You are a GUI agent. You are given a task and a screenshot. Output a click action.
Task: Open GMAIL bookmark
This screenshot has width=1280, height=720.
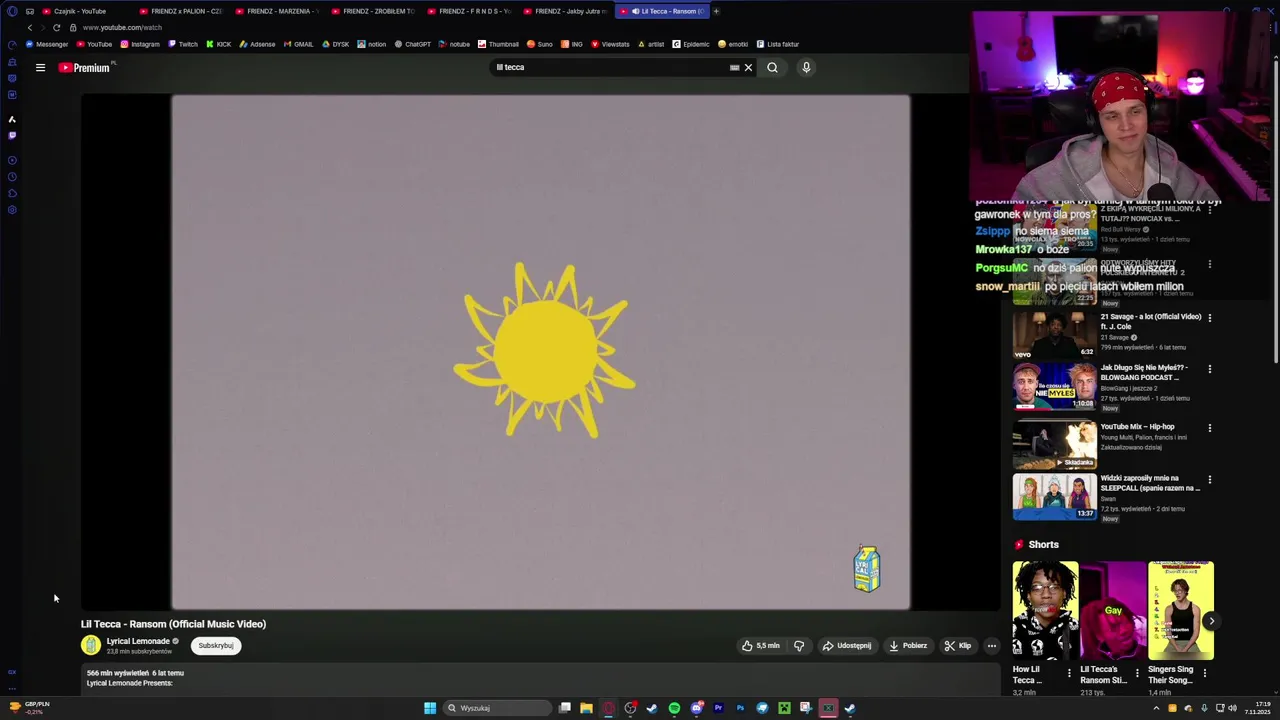[298, 44]
